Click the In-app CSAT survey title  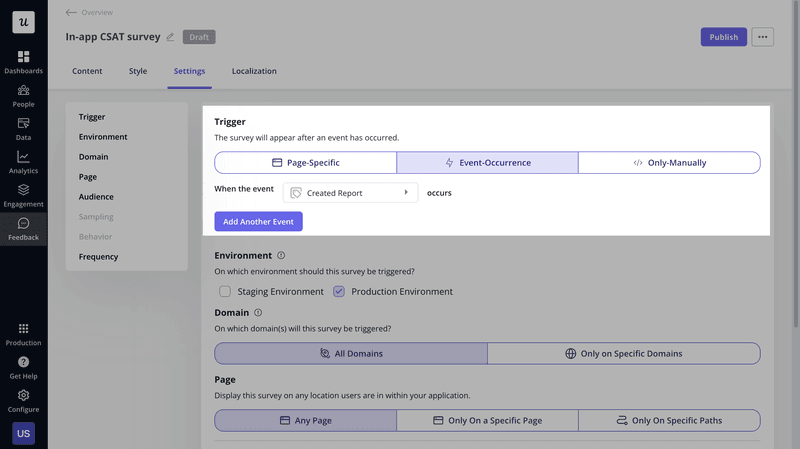[113, 37]
